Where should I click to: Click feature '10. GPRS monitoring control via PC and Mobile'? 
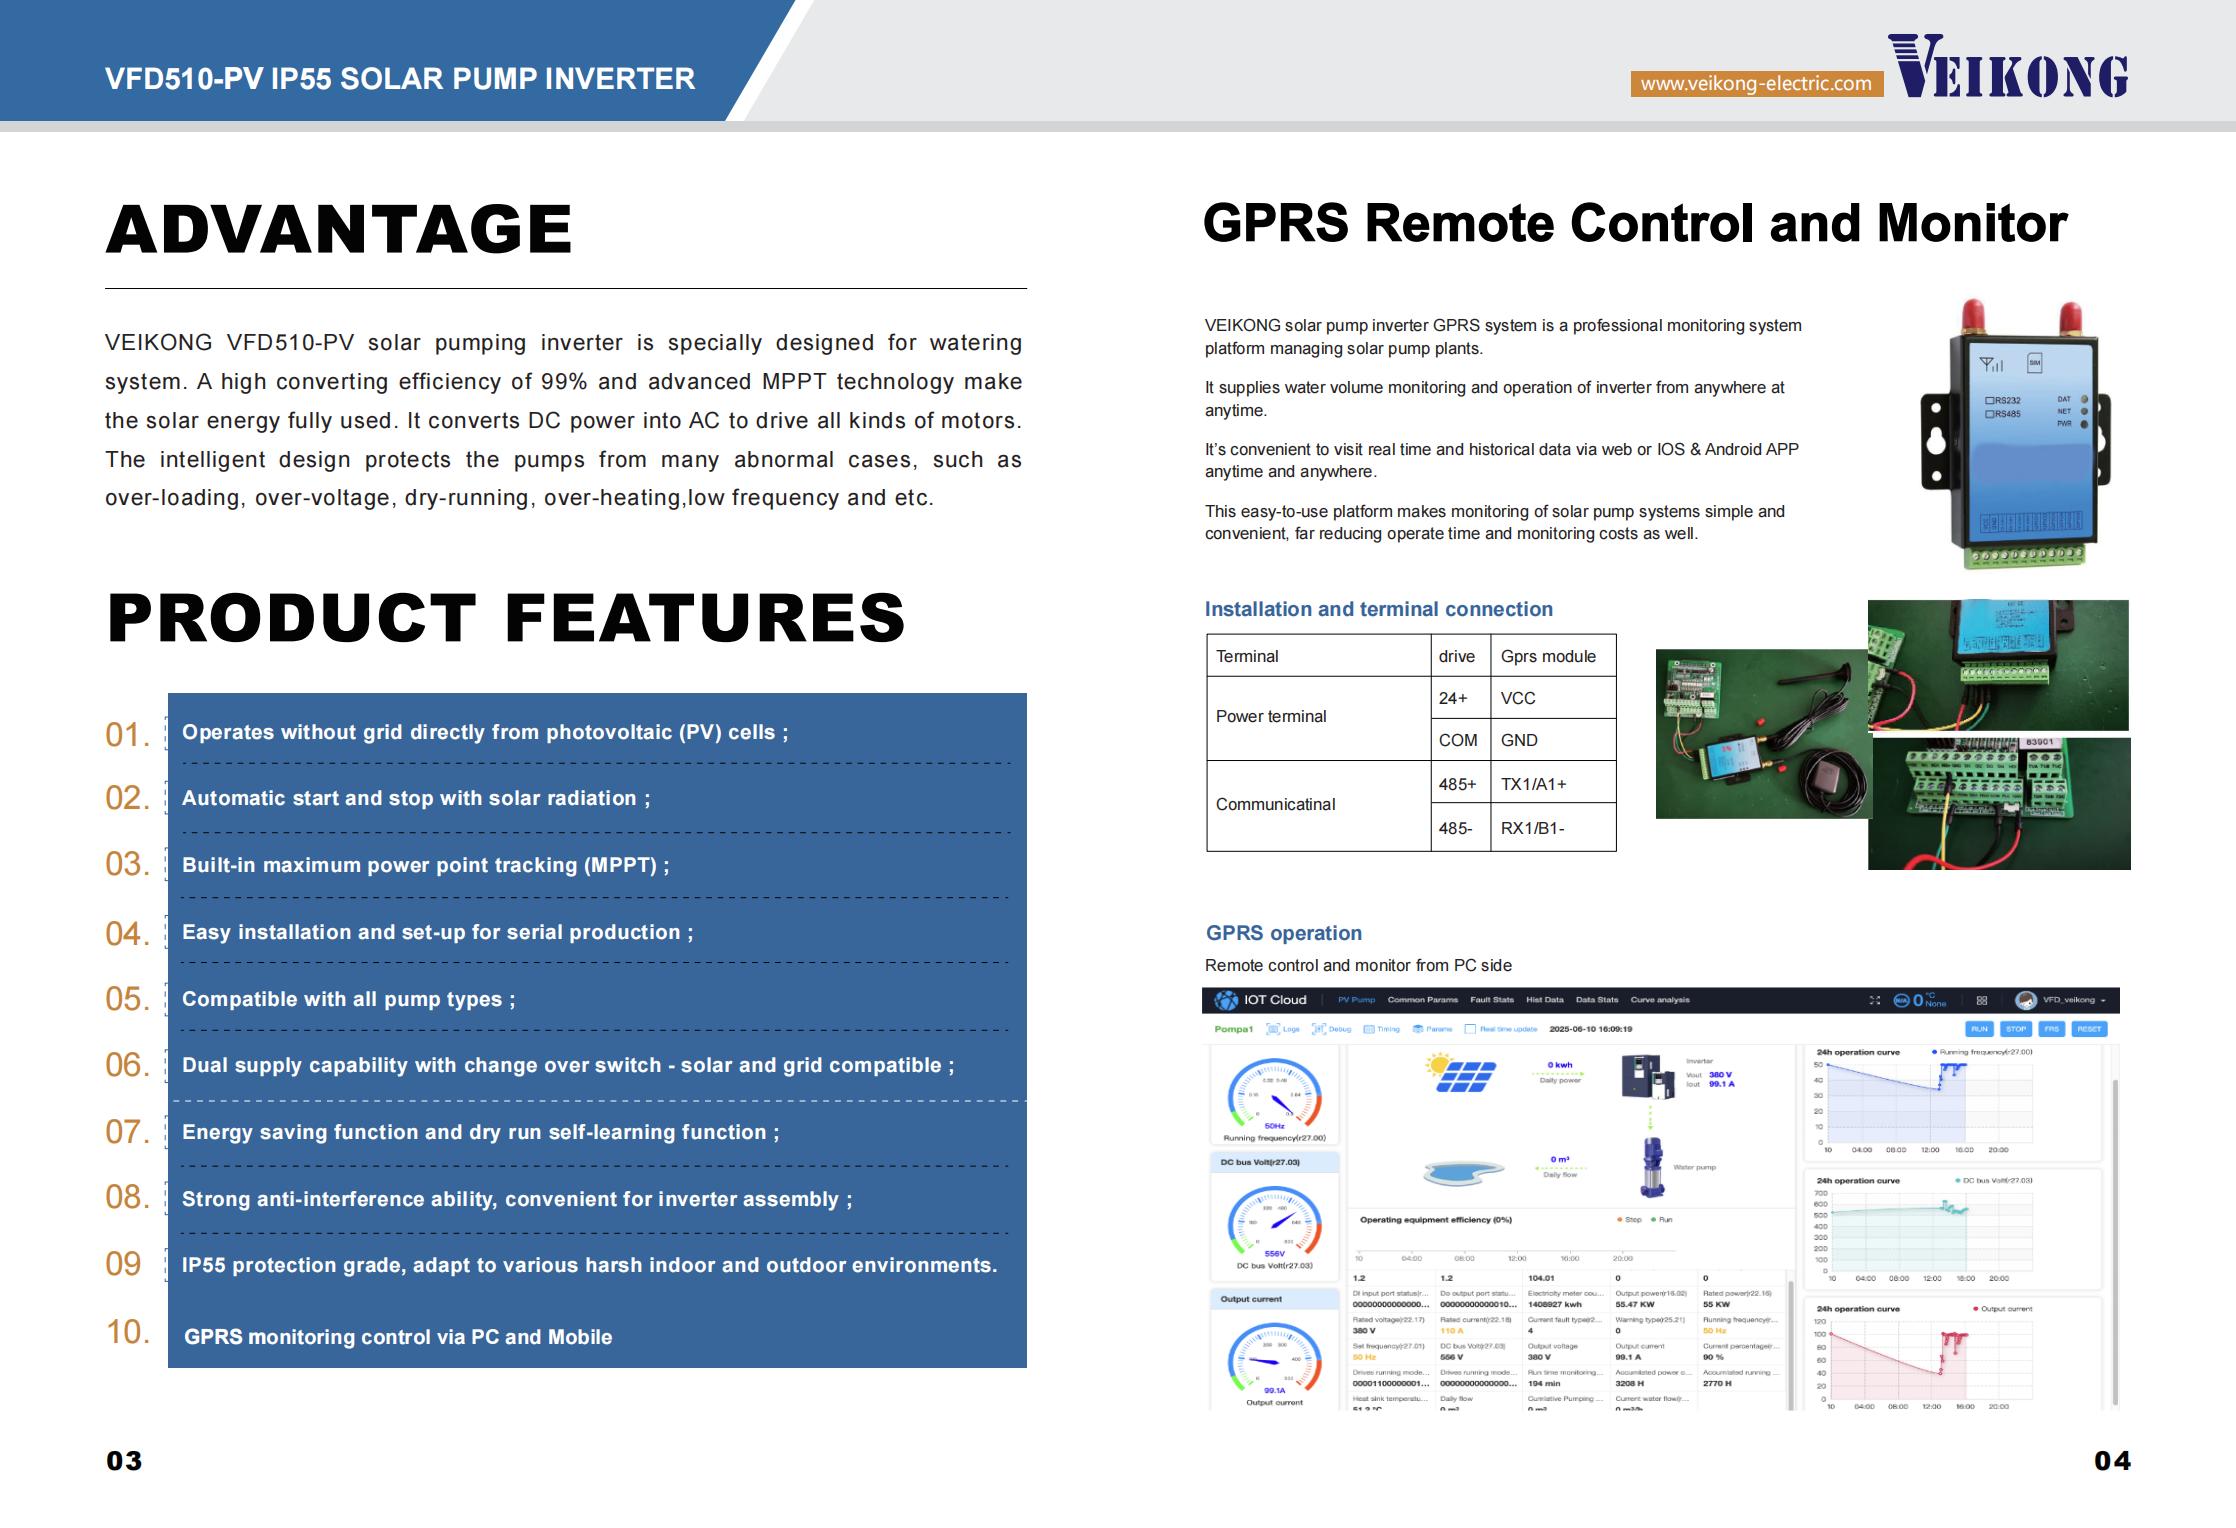click(398, 1337)
